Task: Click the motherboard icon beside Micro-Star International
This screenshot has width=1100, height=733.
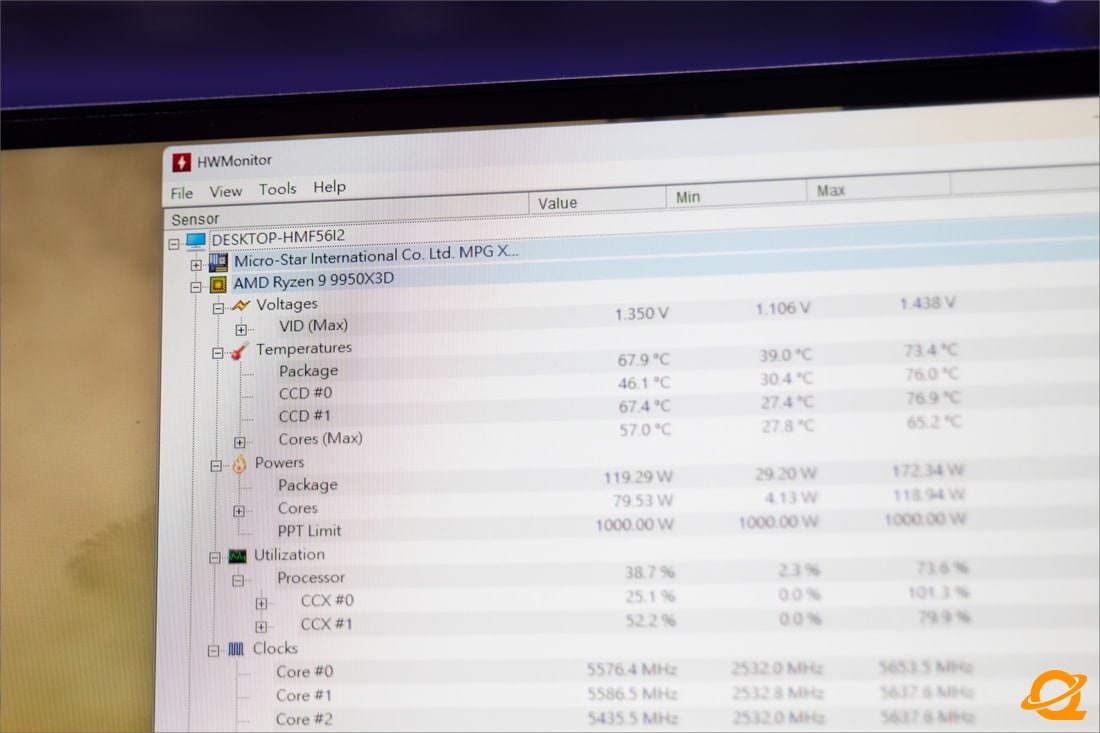Action: click(218, 262)
